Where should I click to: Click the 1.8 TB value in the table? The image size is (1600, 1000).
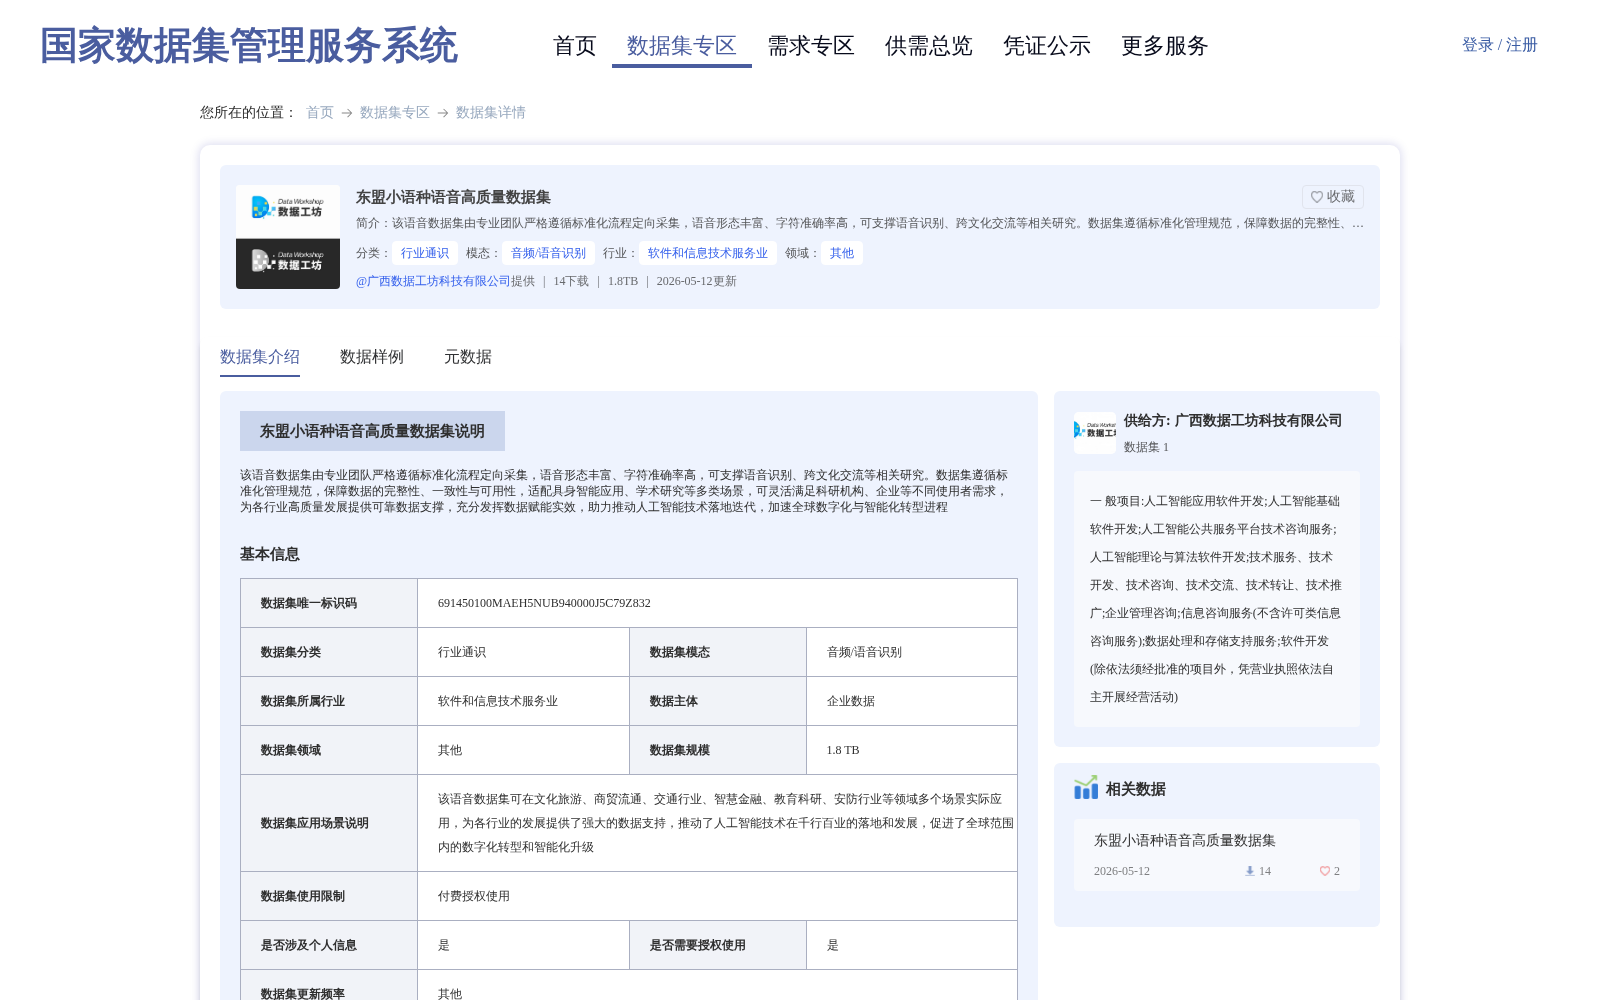[x=843, y=750]
